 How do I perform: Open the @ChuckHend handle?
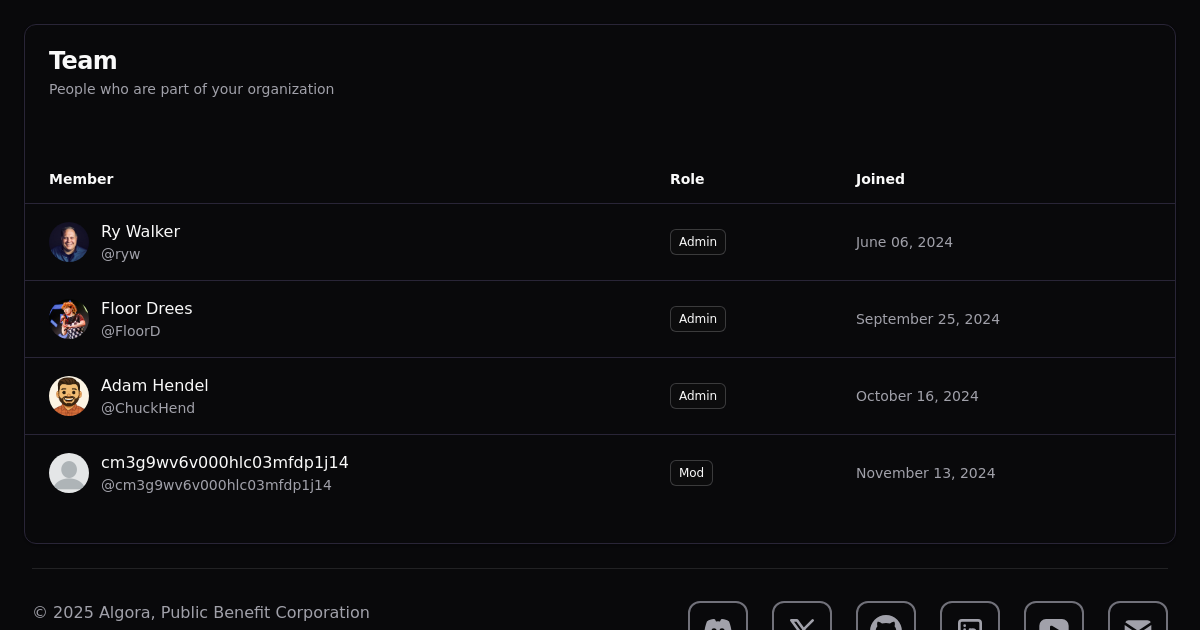(148, 408)
